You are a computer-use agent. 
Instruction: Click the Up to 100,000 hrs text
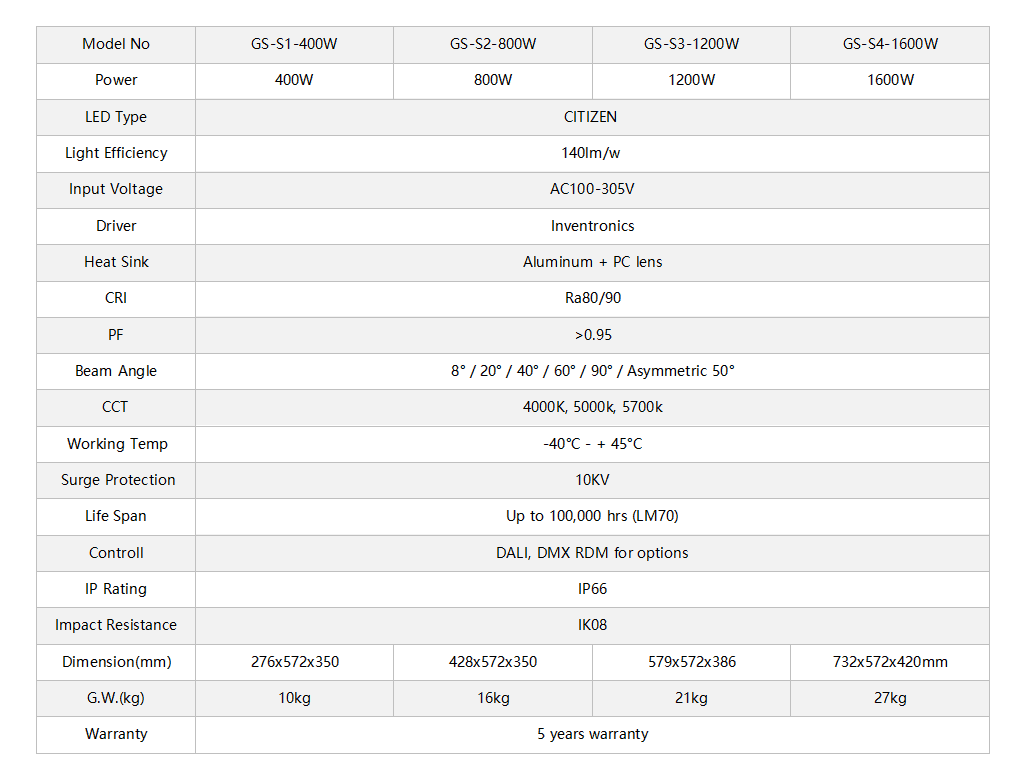coord(566,516)
